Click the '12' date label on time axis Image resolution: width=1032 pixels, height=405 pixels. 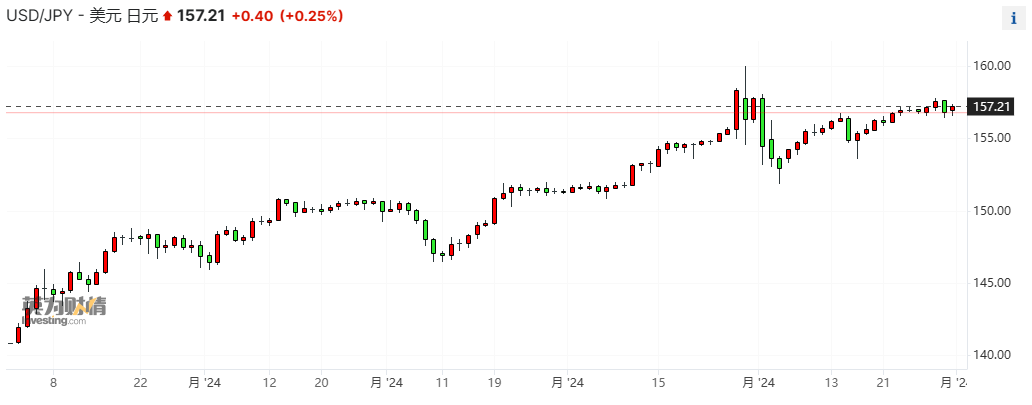(270, 383)
